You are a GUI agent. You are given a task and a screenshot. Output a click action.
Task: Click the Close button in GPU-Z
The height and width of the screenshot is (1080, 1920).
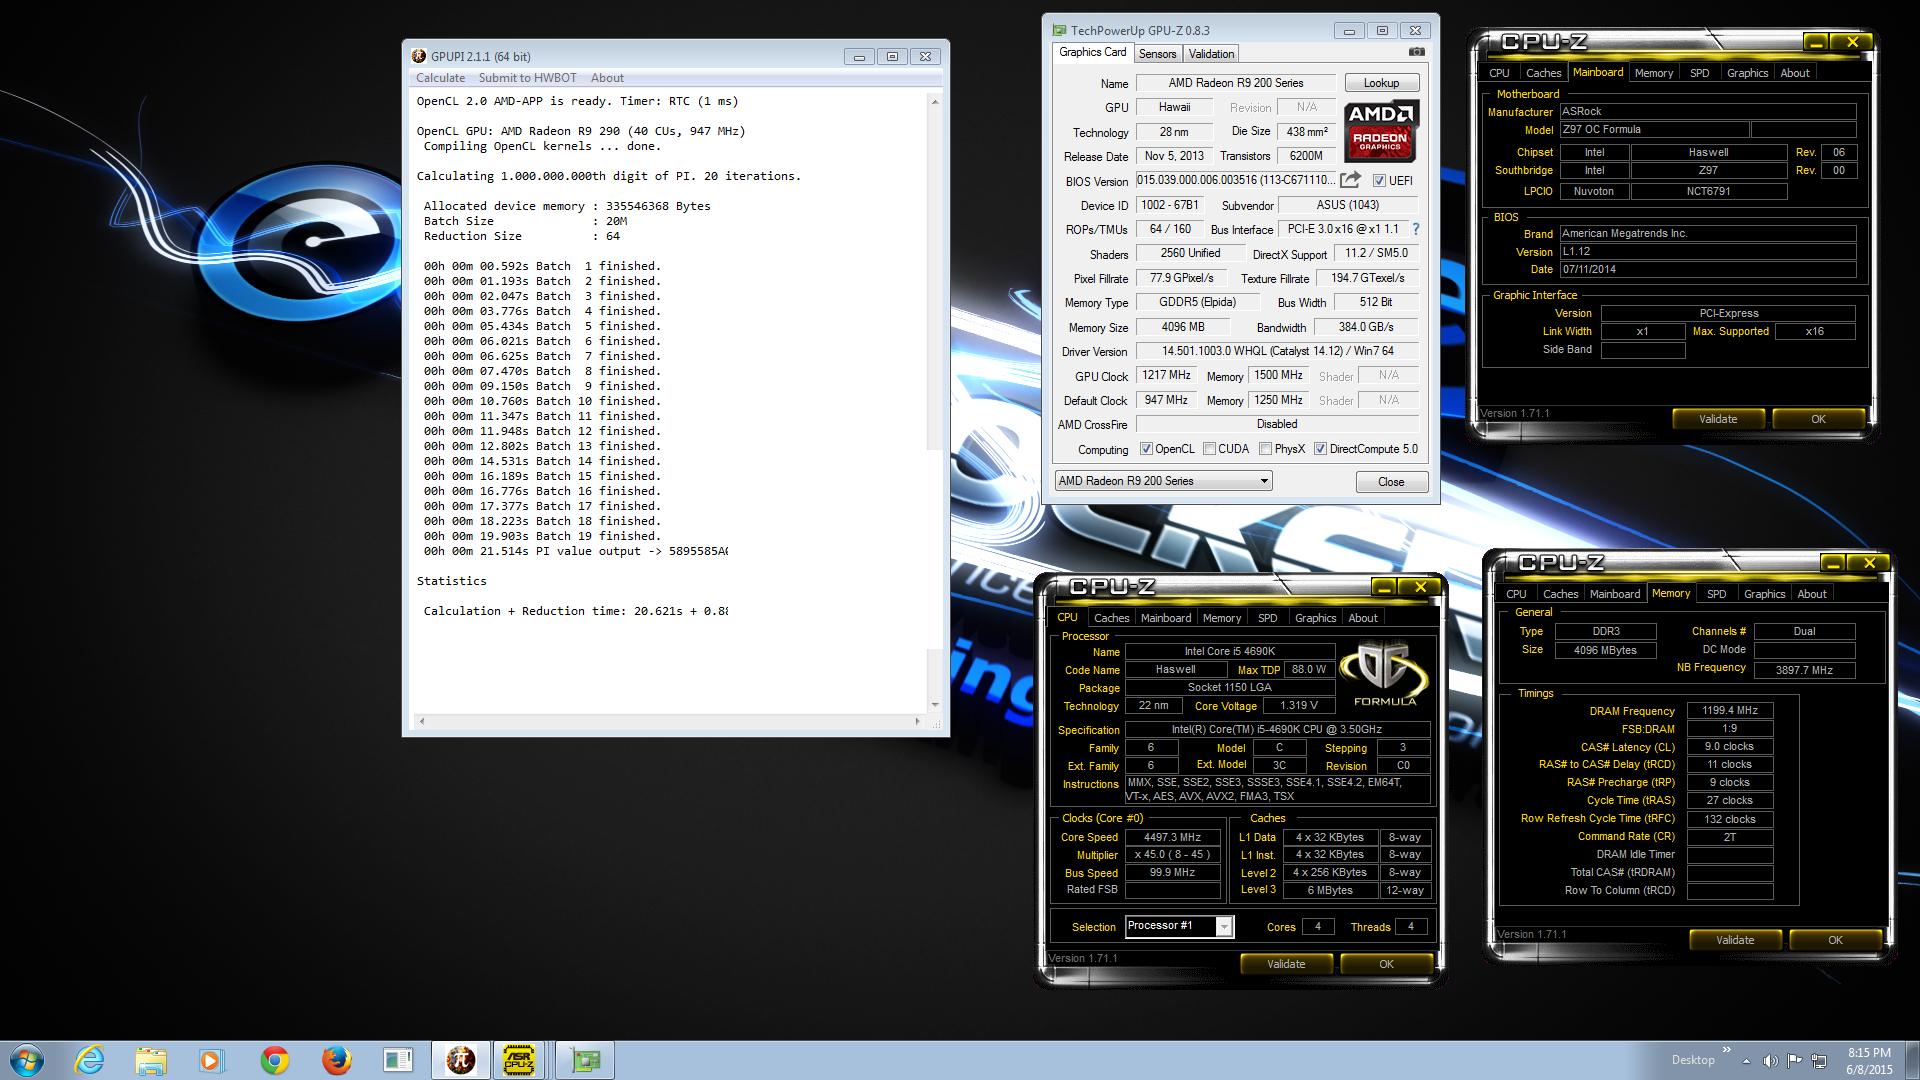pyautogui.click(x=1391, y=482)
